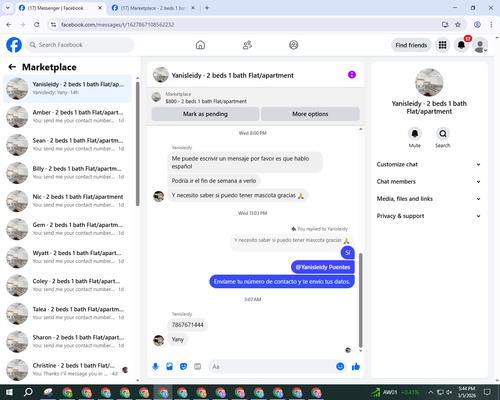This screenshot has width=500, height=400.
Task: Choose a sticker from the composer
Action: click(x=184, y=367)
